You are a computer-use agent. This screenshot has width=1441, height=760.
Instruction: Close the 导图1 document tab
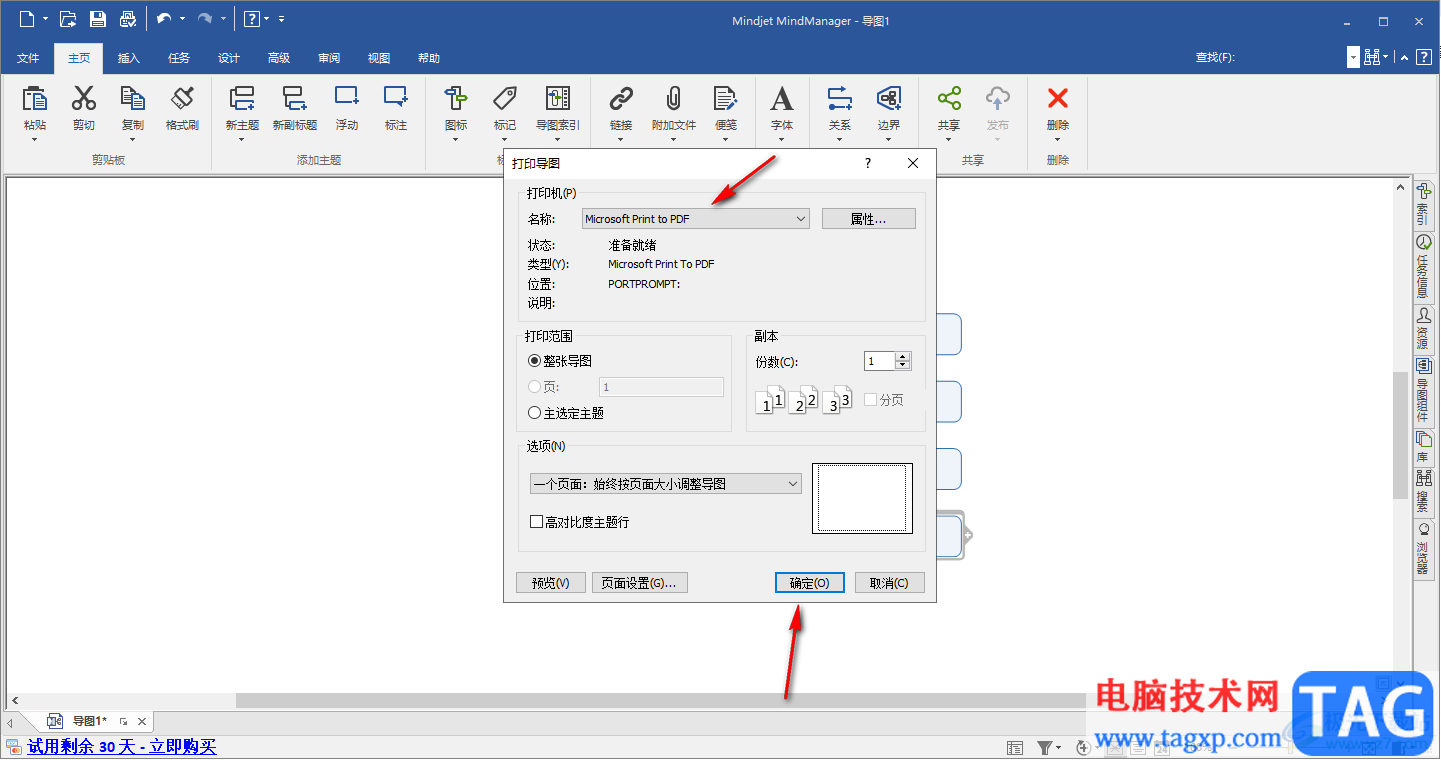tap(142, 721)
